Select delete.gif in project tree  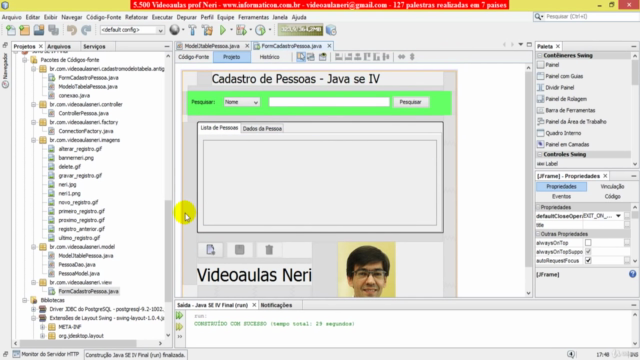tap(69, 167)
